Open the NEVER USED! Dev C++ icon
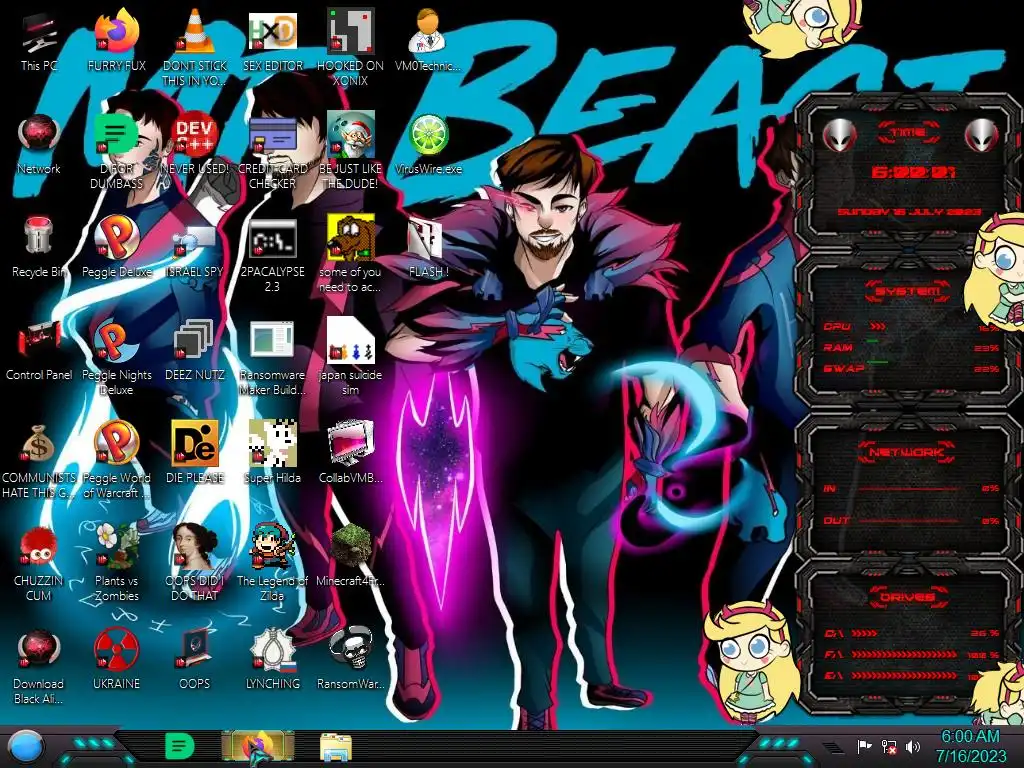The image size is (1024, 768). [x=195, y=135]
